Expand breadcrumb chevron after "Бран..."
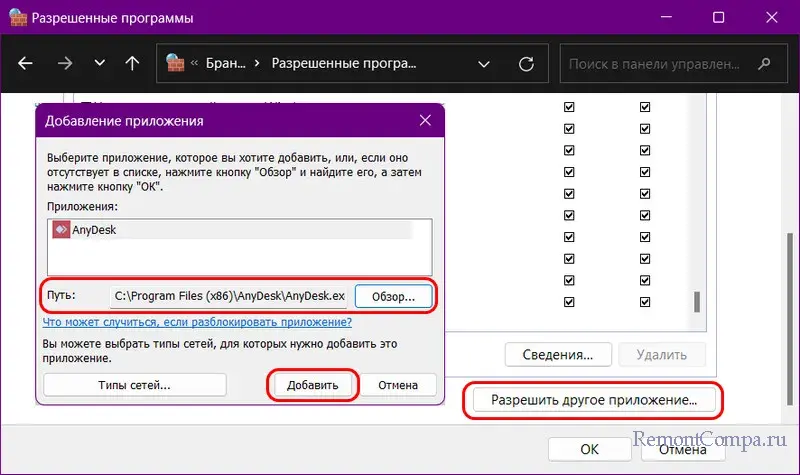The image size is (800, 475). [x=257, y=63]
